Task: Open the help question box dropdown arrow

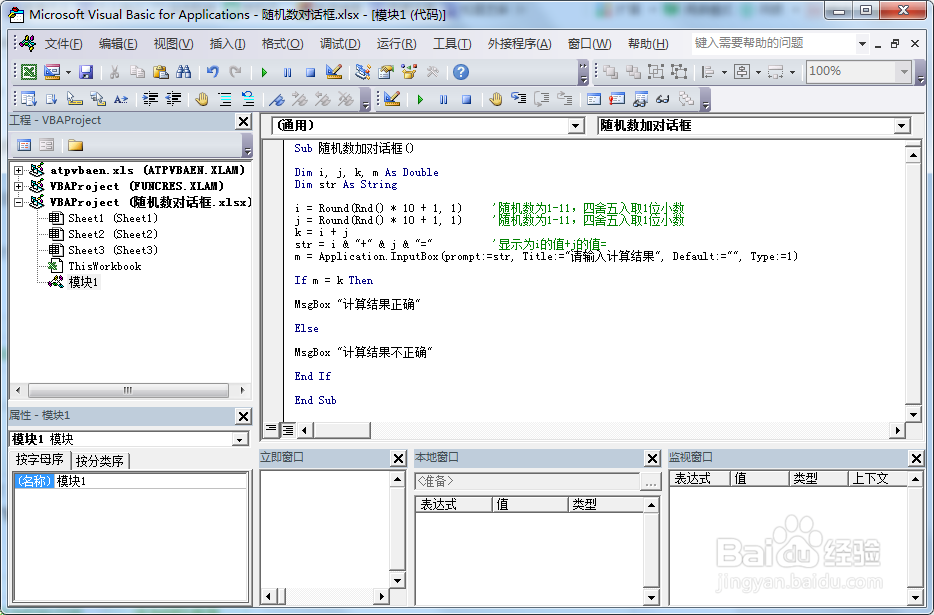Action: [x=861, y=44]
